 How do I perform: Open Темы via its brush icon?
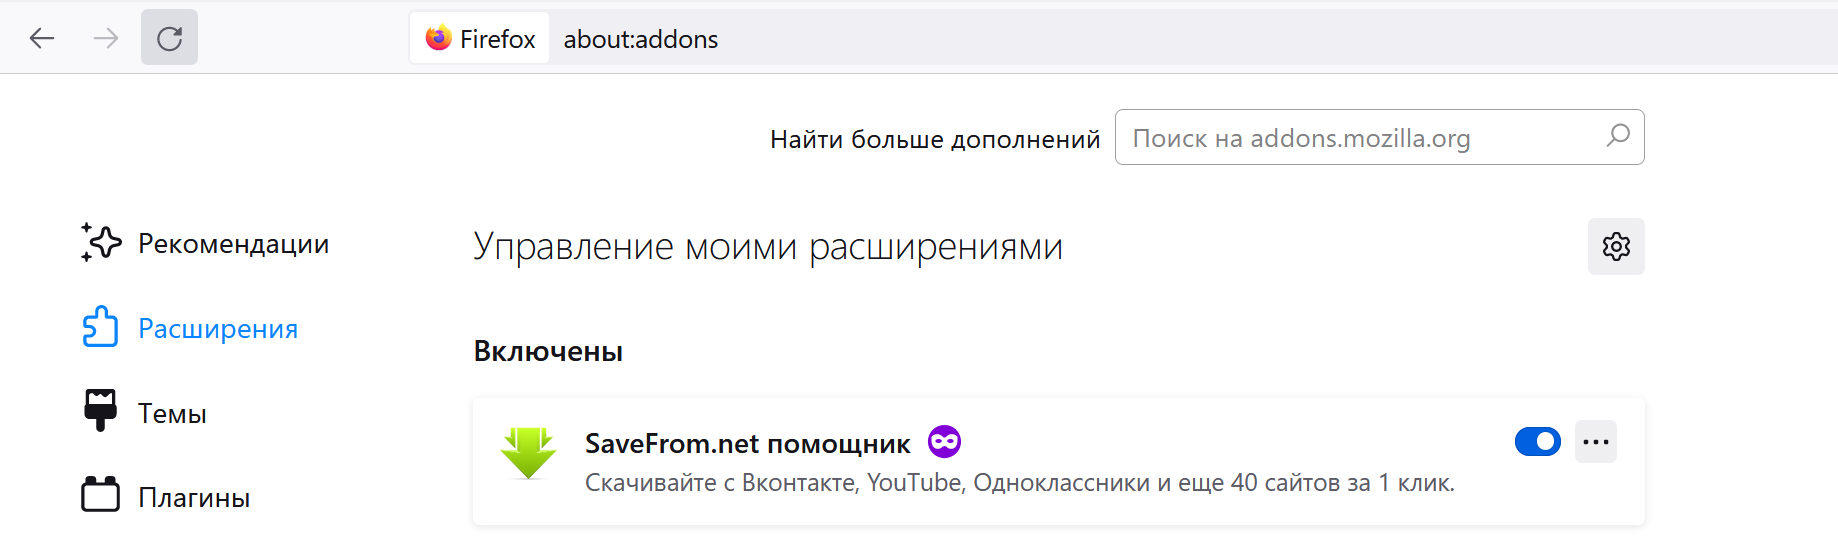click(x=101, y=410)
